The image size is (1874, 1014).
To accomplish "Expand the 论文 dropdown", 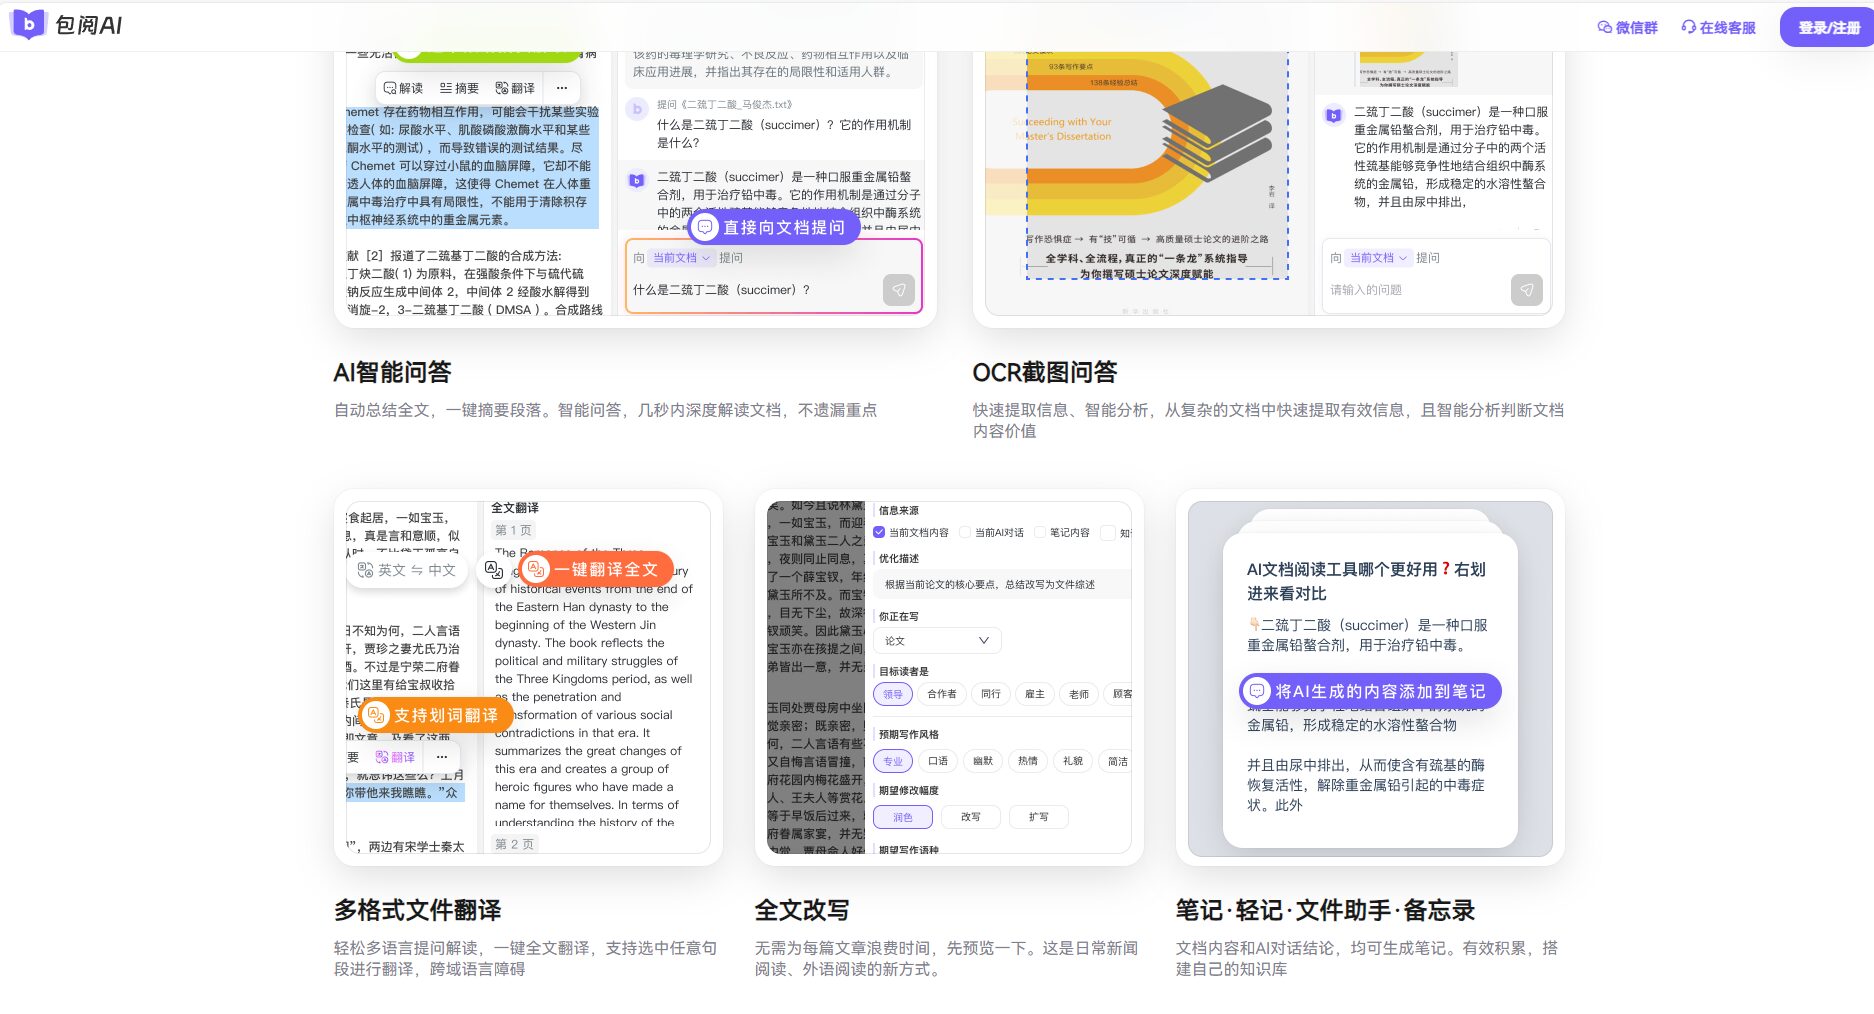I will pyautogui.click(x=937, y=641).
